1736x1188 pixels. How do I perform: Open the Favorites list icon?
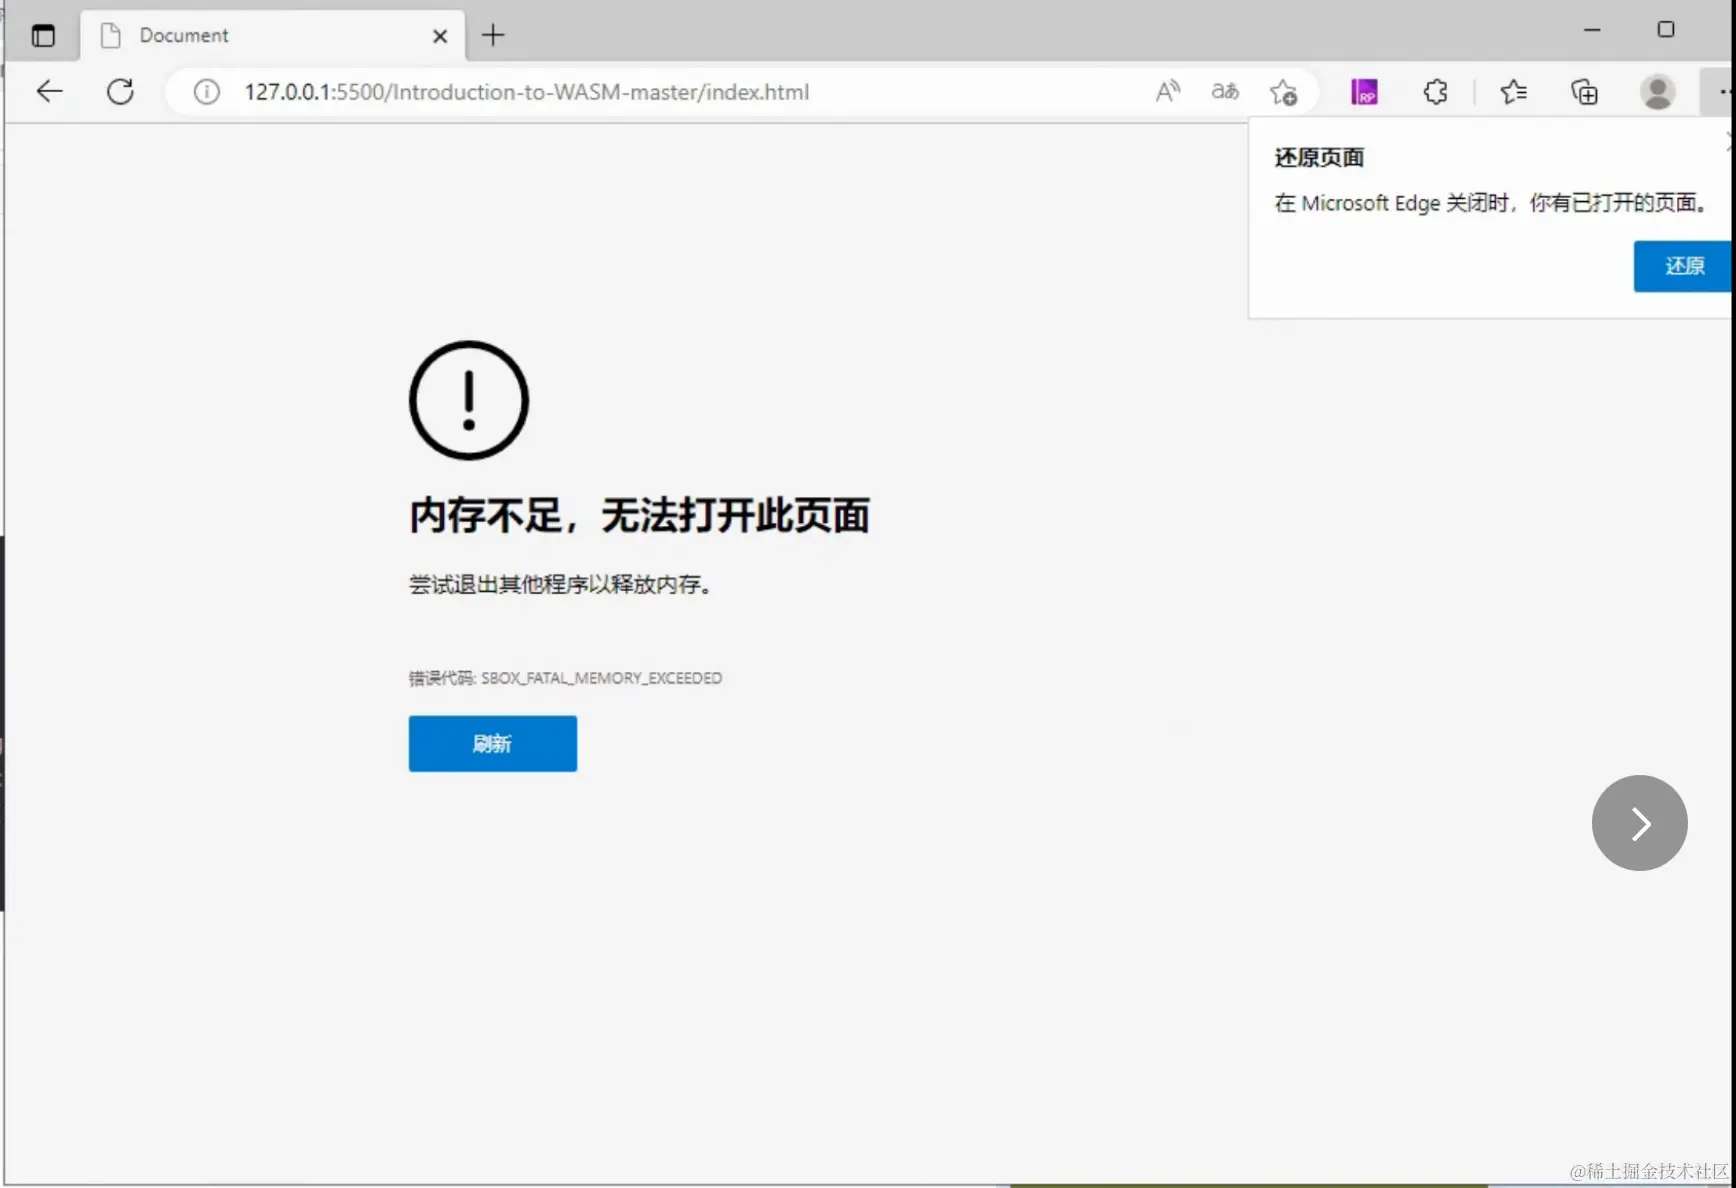pos(1513,92)
